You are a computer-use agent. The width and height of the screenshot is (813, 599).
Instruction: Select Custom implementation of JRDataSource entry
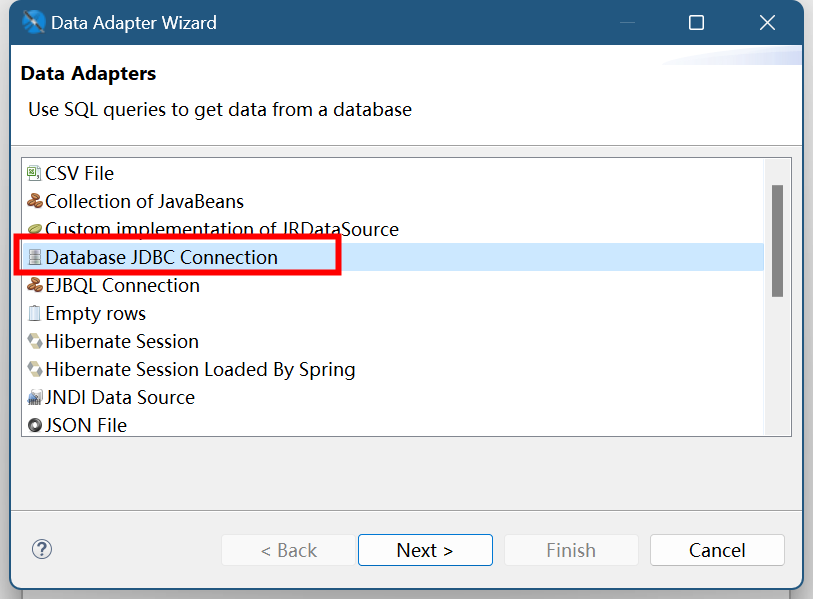221,229
